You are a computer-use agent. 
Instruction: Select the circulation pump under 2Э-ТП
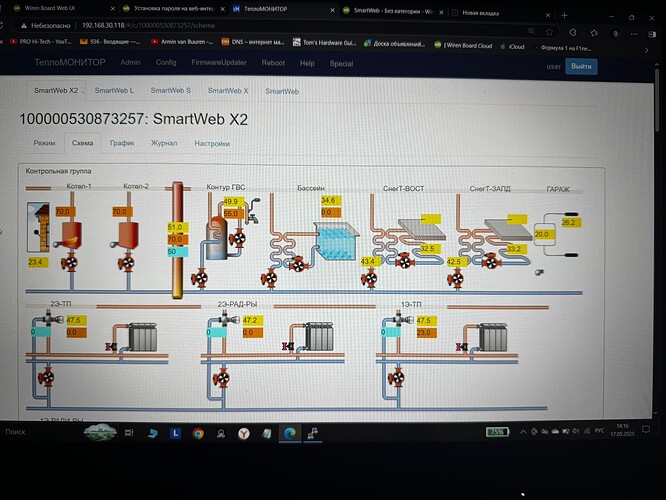(46, 377)
